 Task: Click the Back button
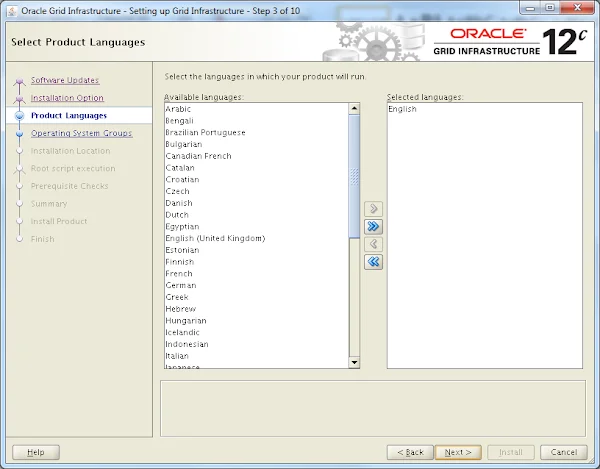pyautogui.click(x=410, y=452)
